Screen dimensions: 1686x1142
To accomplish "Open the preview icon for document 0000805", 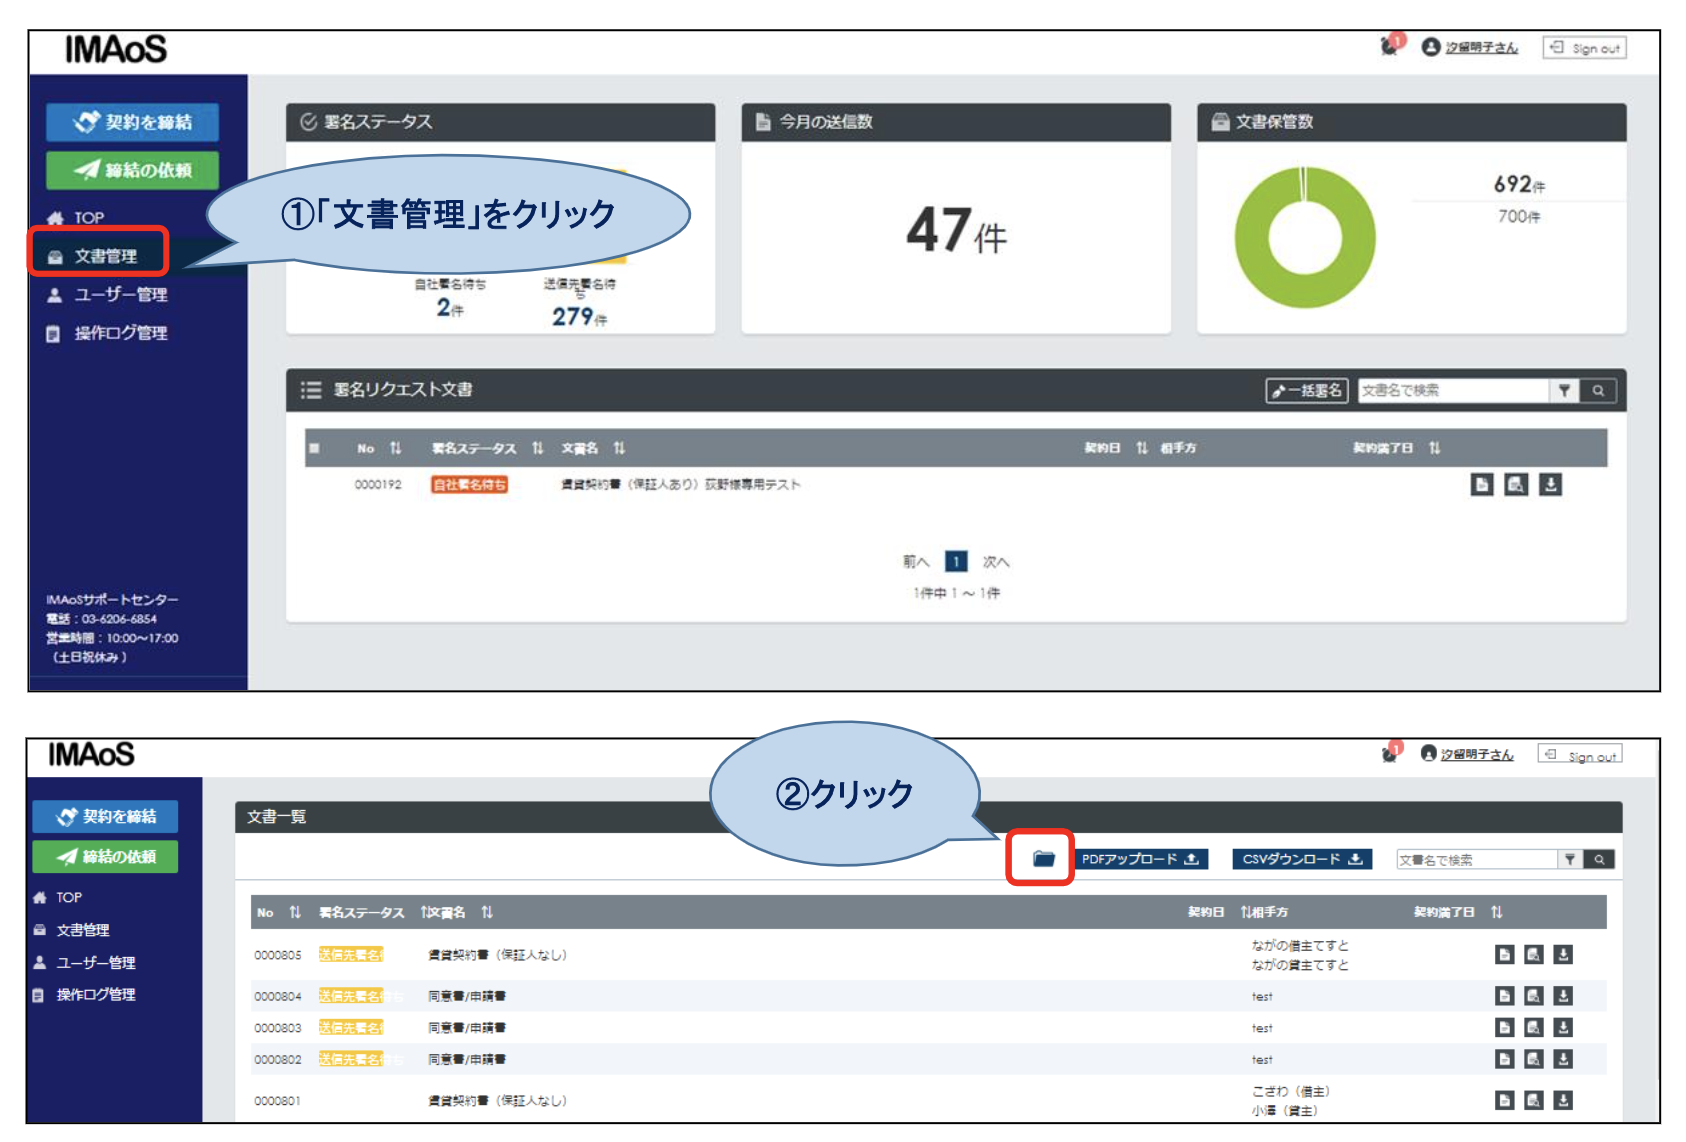I will click(1536, 953).
